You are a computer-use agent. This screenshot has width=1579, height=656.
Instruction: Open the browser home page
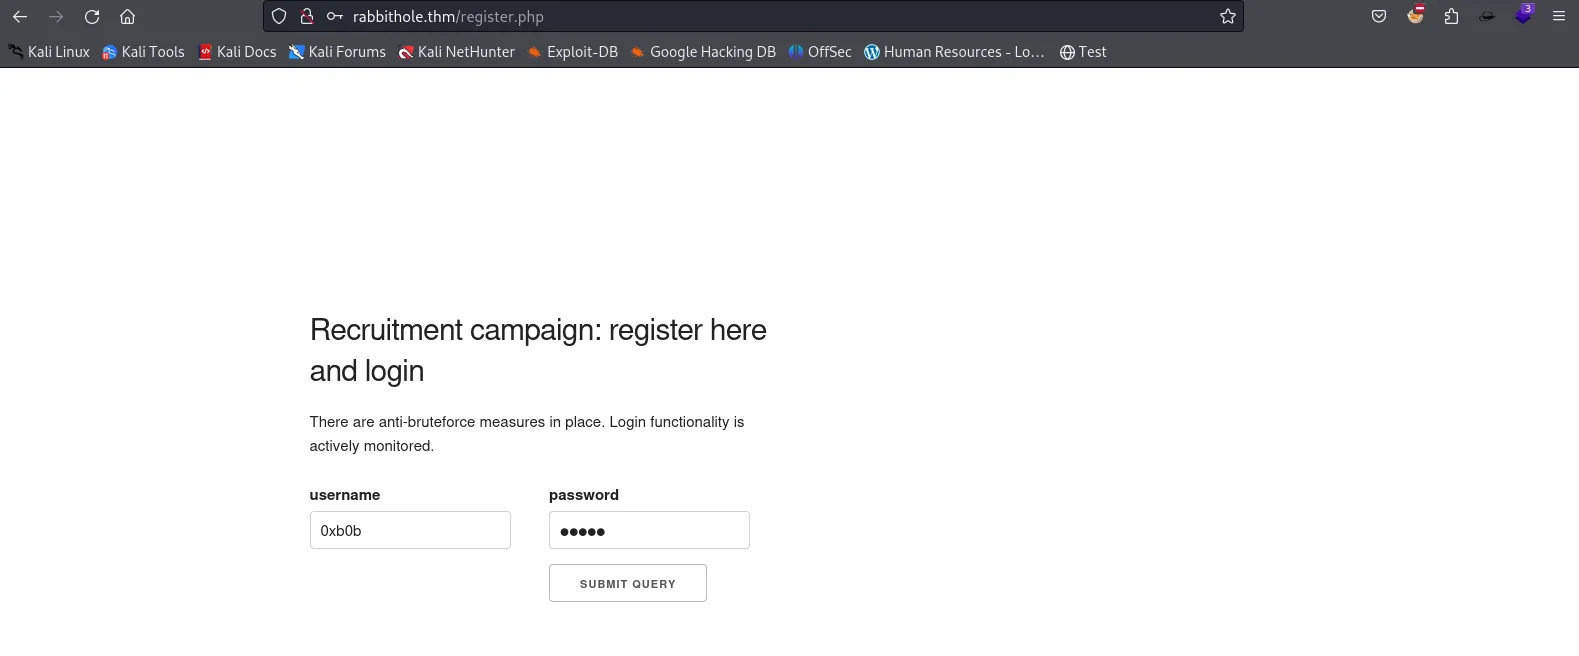pyautogui.click(x=127, y=17)
